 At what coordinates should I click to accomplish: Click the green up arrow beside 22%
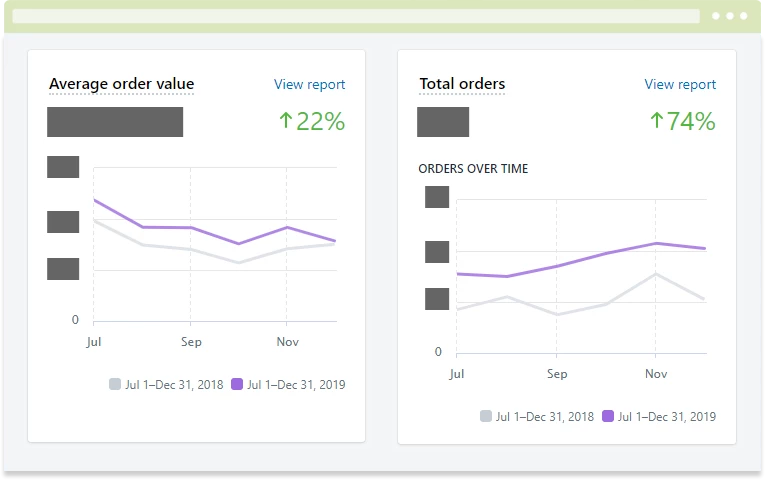coord(285,120)
